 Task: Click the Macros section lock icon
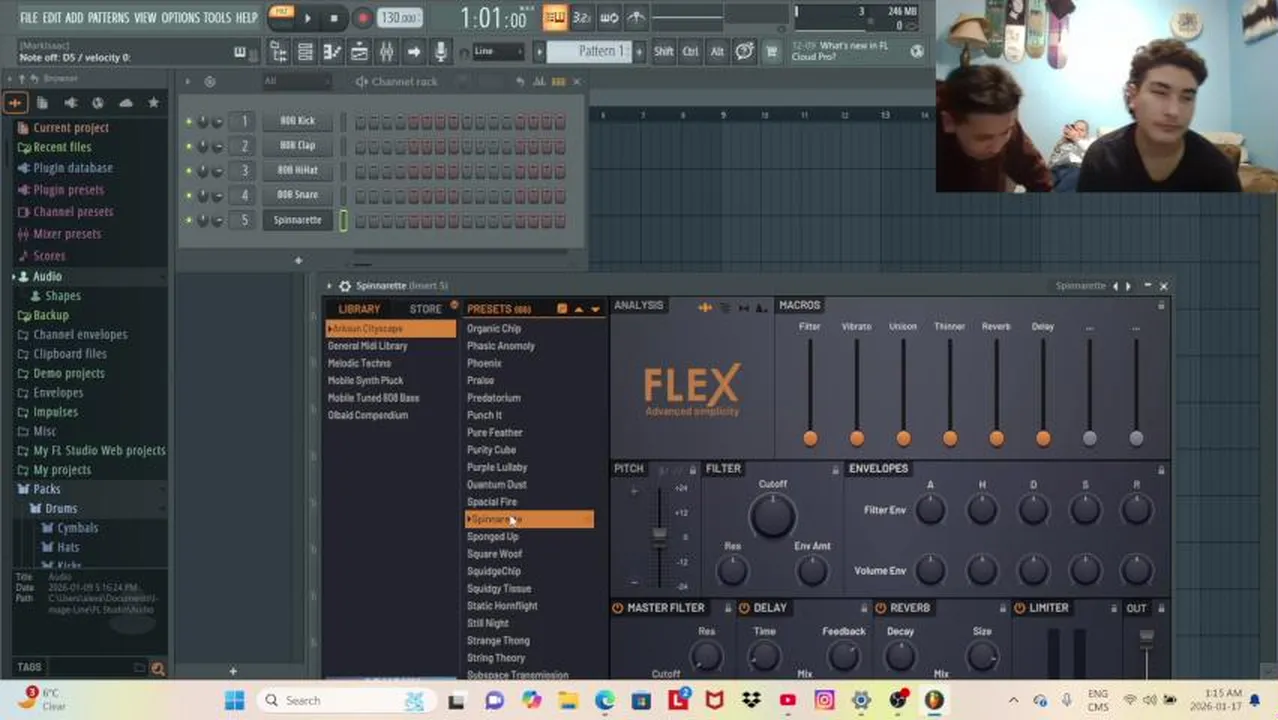tap(1161, 306)
